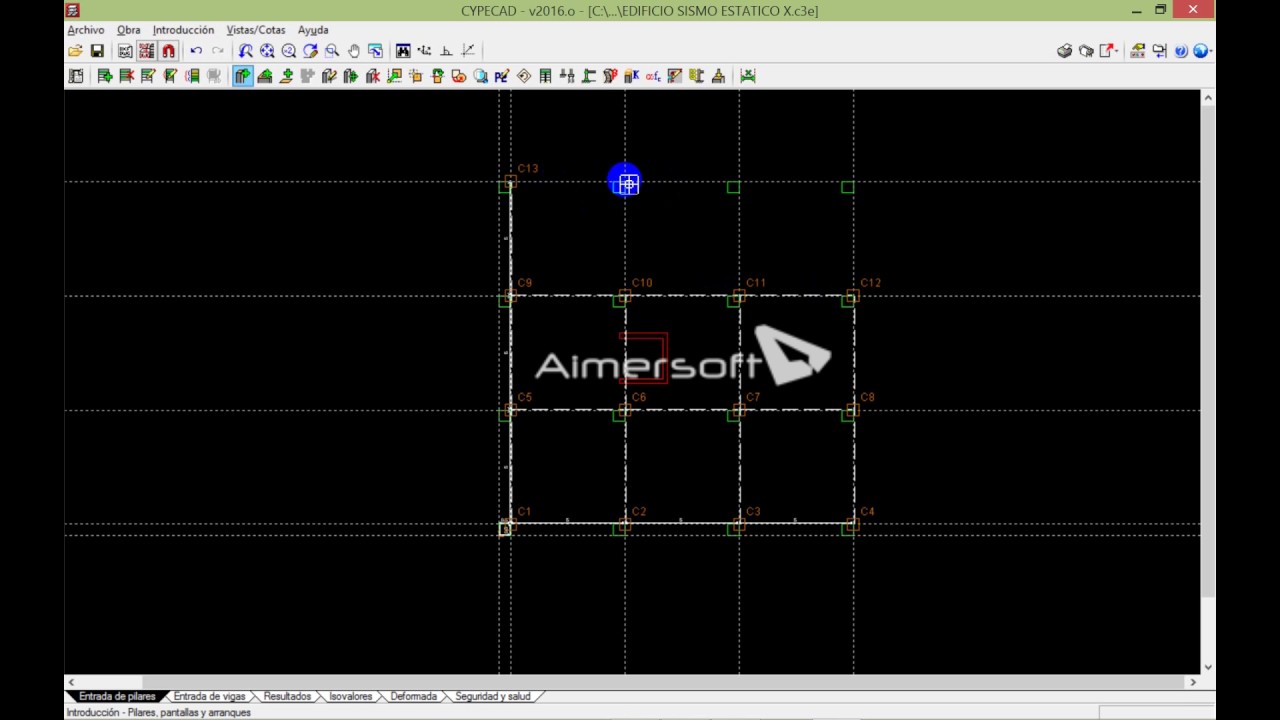Toggle the red magnet object snap tool
Screen dimensions: 1280x720
coord(168,51)
